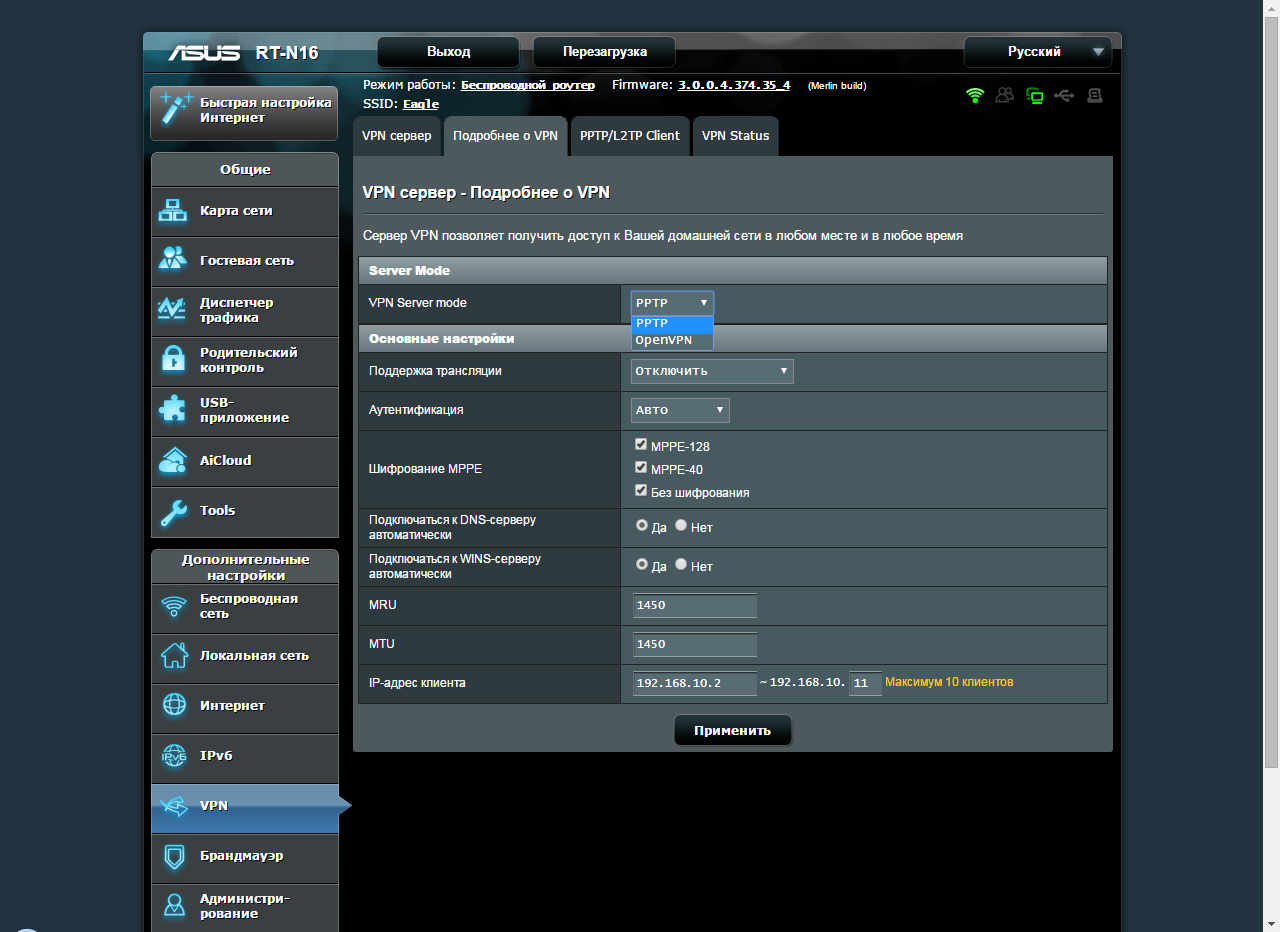
Task: Expand the Аутентификация dropdown
Action: point(680,410)
